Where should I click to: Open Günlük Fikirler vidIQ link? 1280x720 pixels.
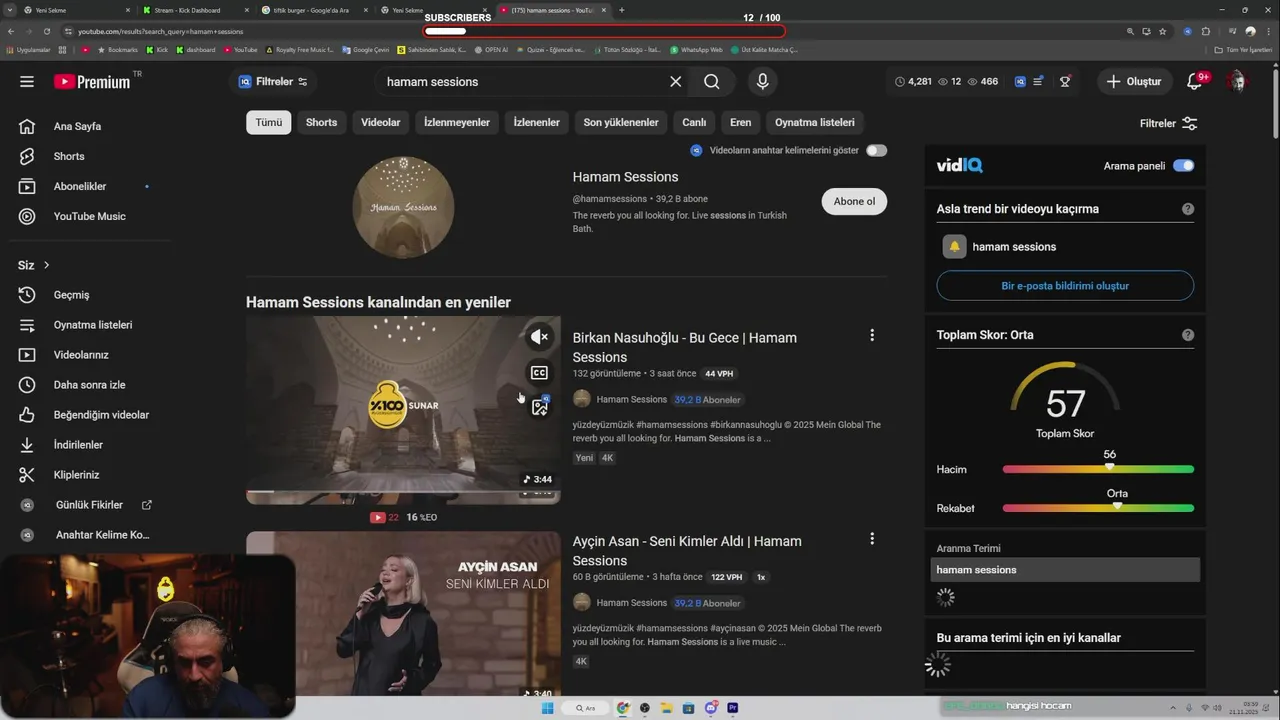click(90, 505)
